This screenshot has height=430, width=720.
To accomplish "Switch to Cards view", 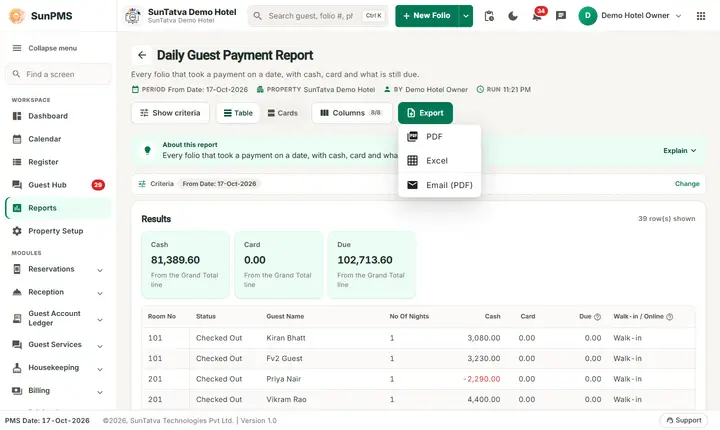I will tap(282, 113).
